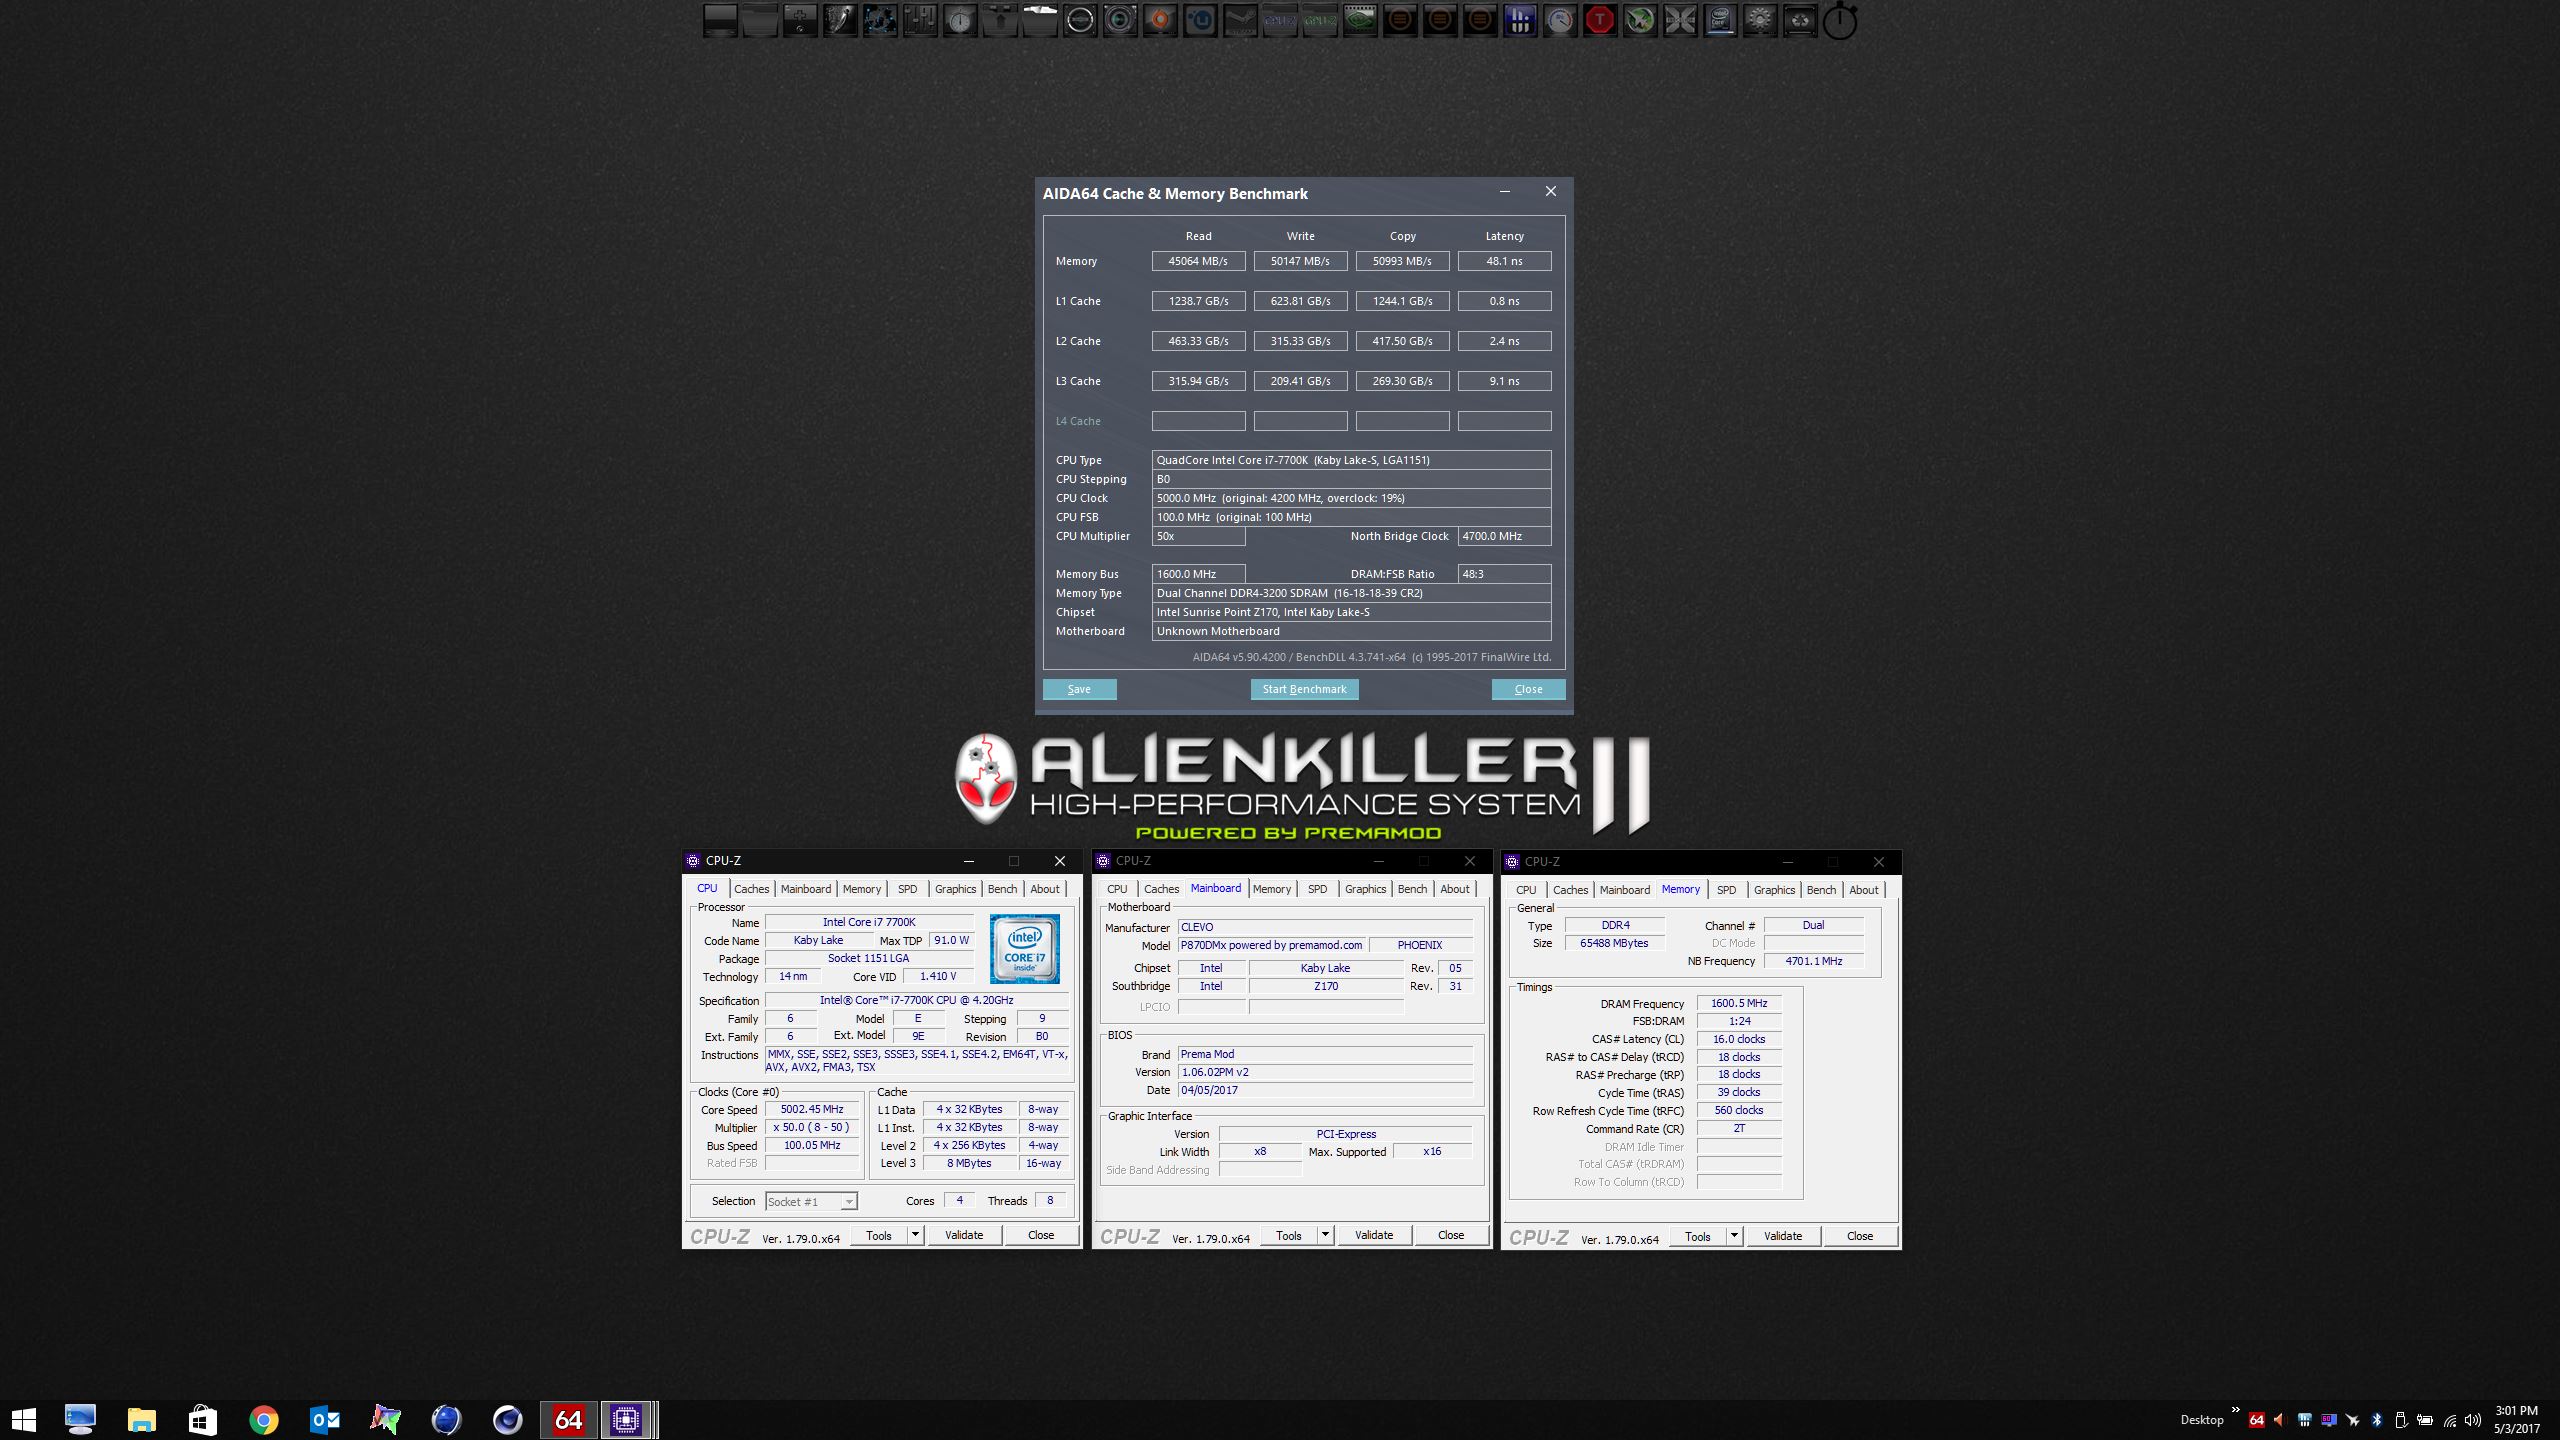This screenshot has width=2560, height=1440.
Task: Click the AIDA64 taskbar button
Action: 568,1419
